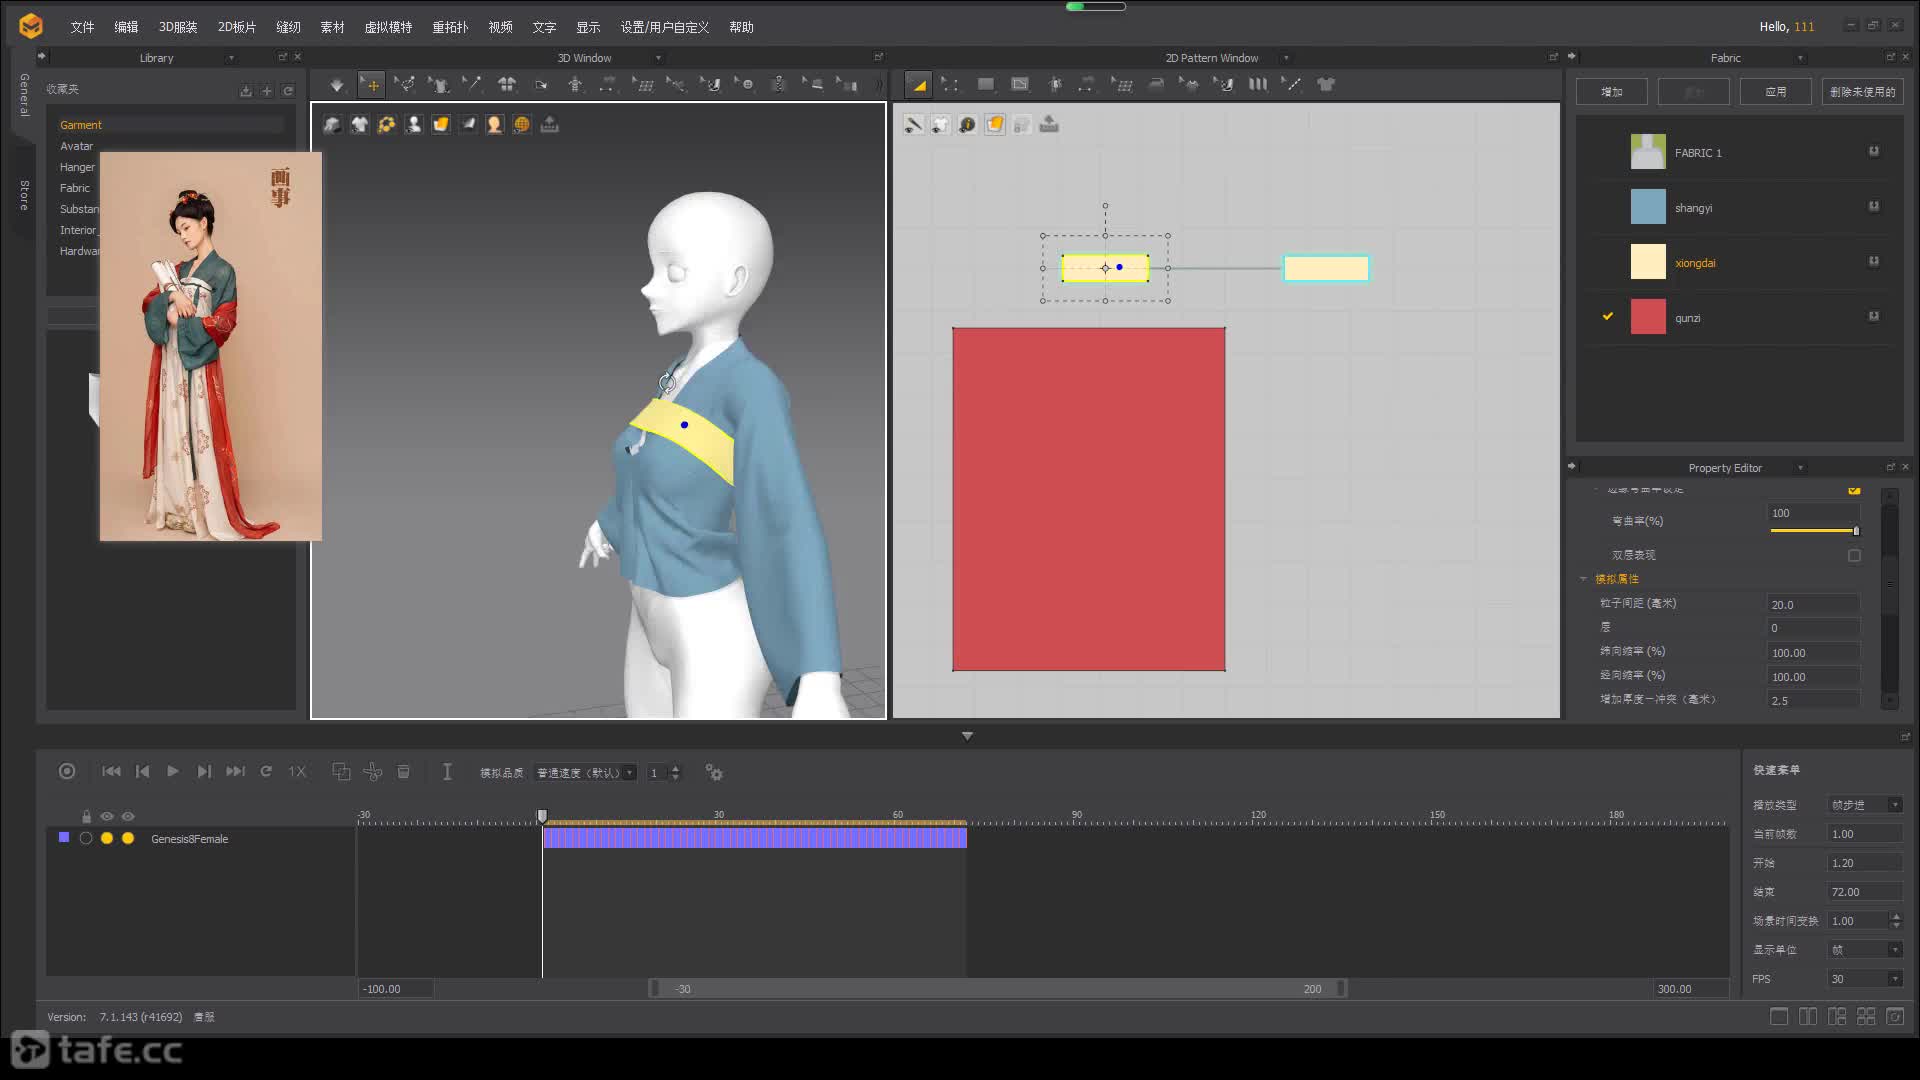Open the 虚拟模特 menu

tap(388, 27)
